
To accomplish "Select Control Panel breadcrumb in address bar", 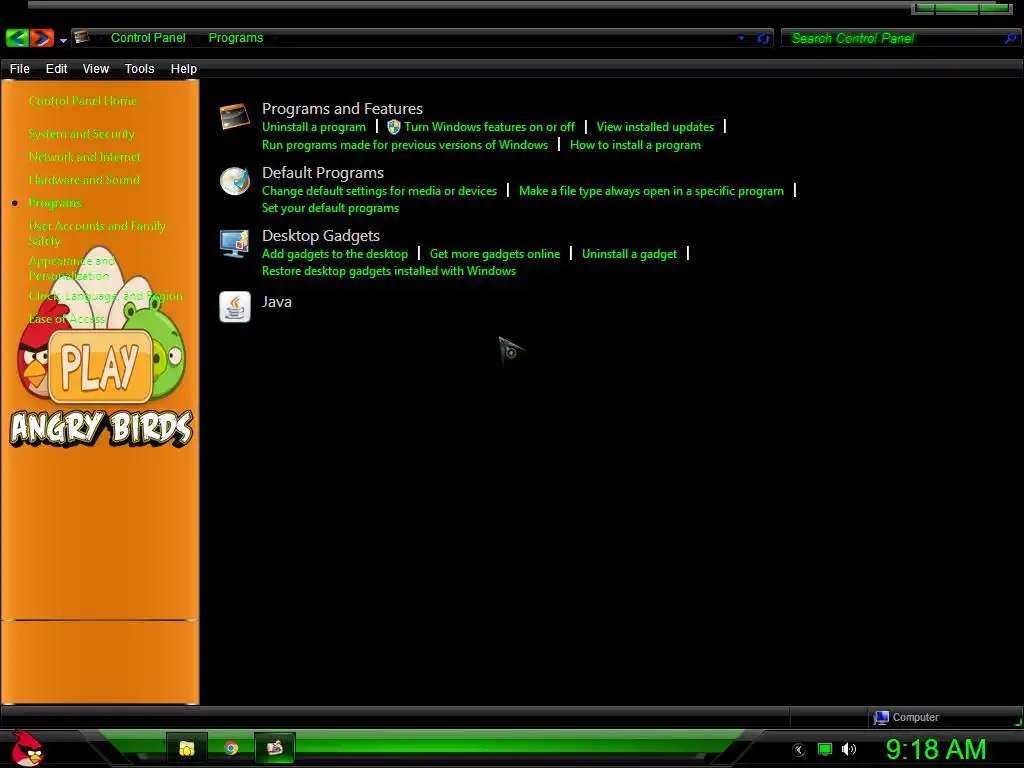I will (x=148, y=38).
